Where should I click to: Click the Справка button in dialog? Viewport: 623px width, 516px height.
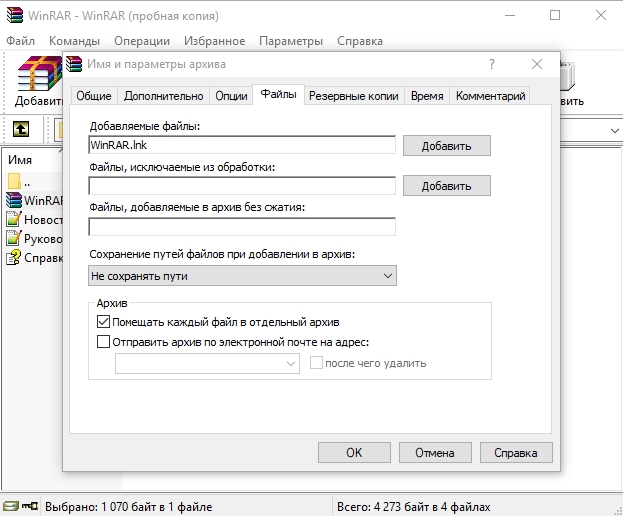516,452
